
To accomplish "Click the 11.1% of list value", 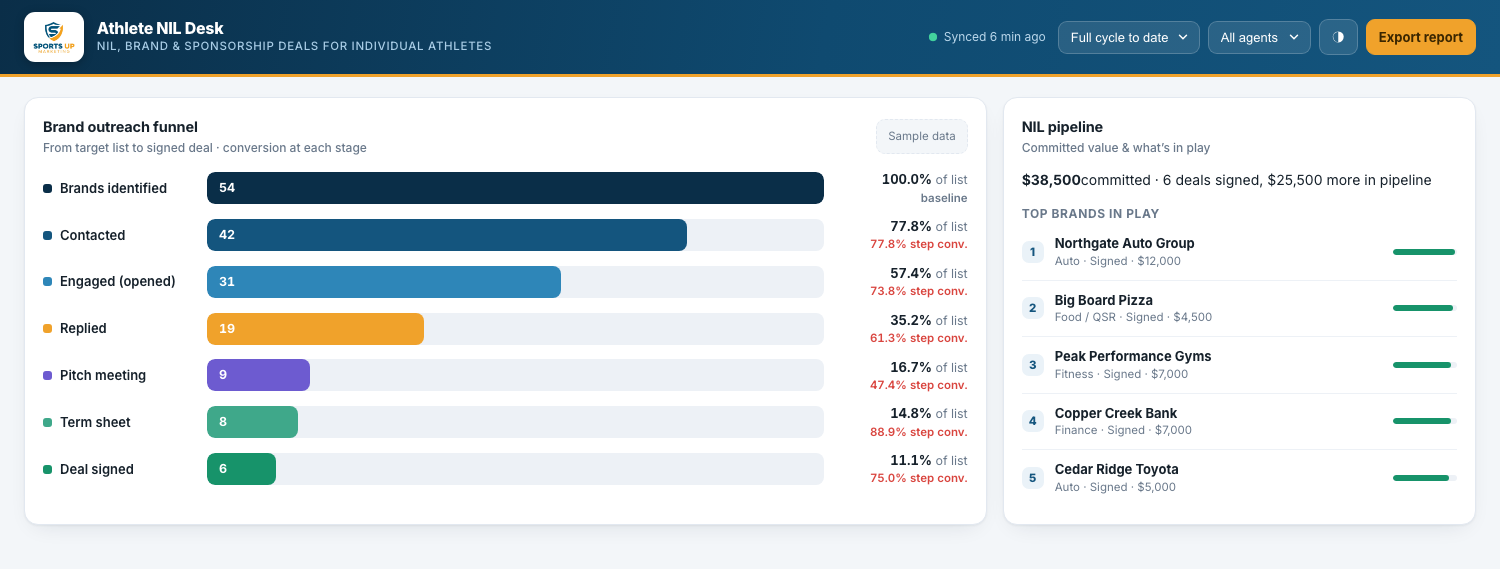I will (929, 460).
